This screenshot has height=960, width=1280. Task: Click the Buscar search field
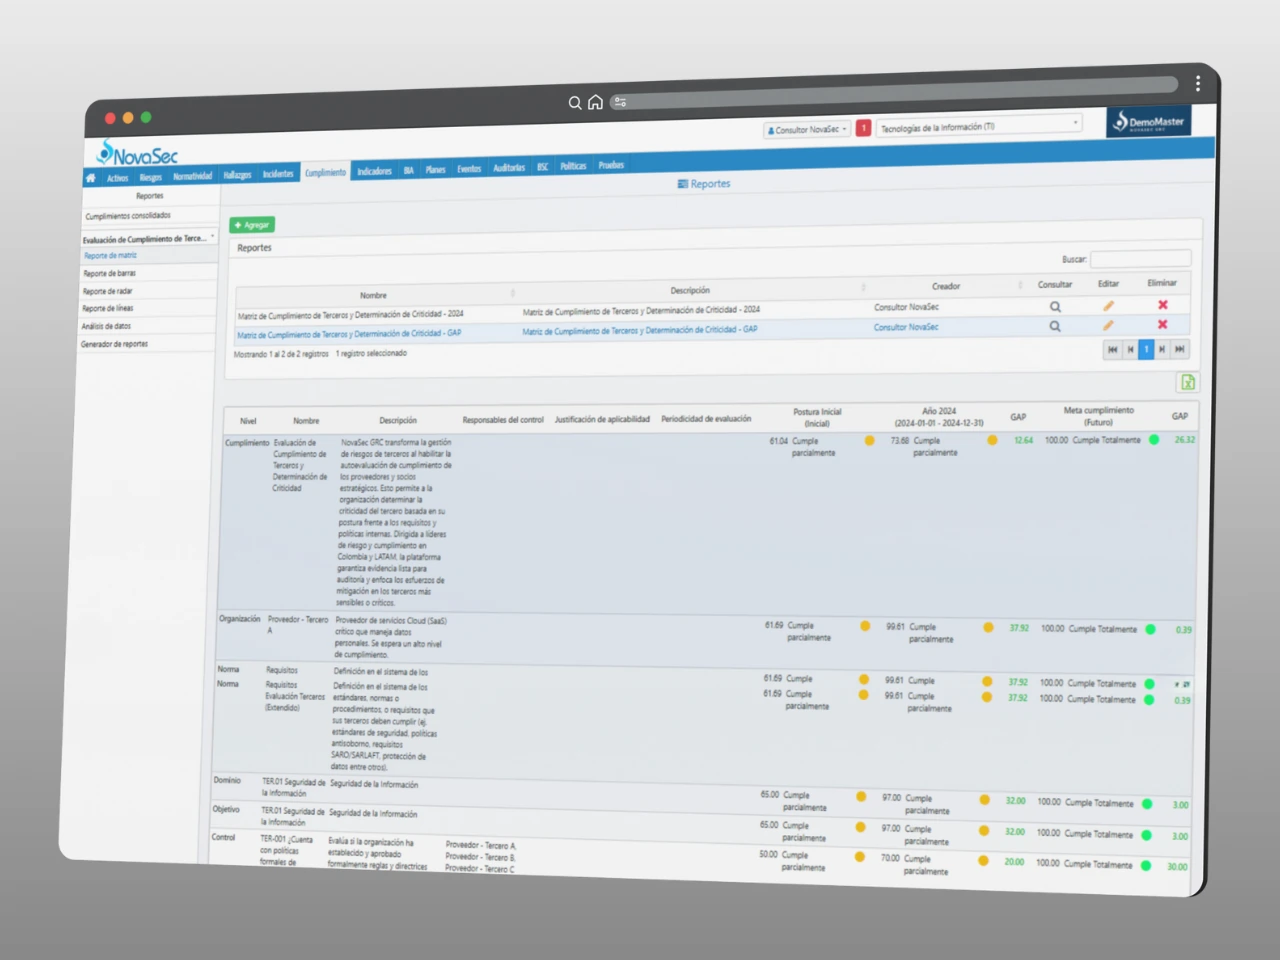tap(1139, 259)
